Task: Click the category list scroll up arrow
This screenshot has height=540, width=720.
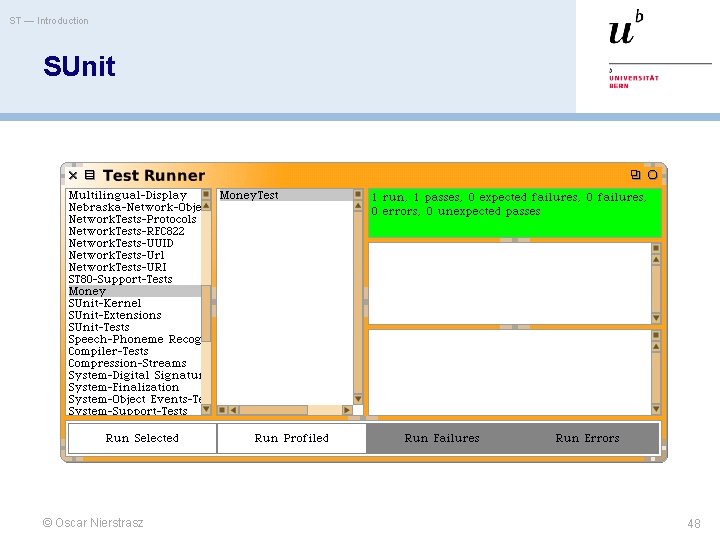Action: point(206,206)
